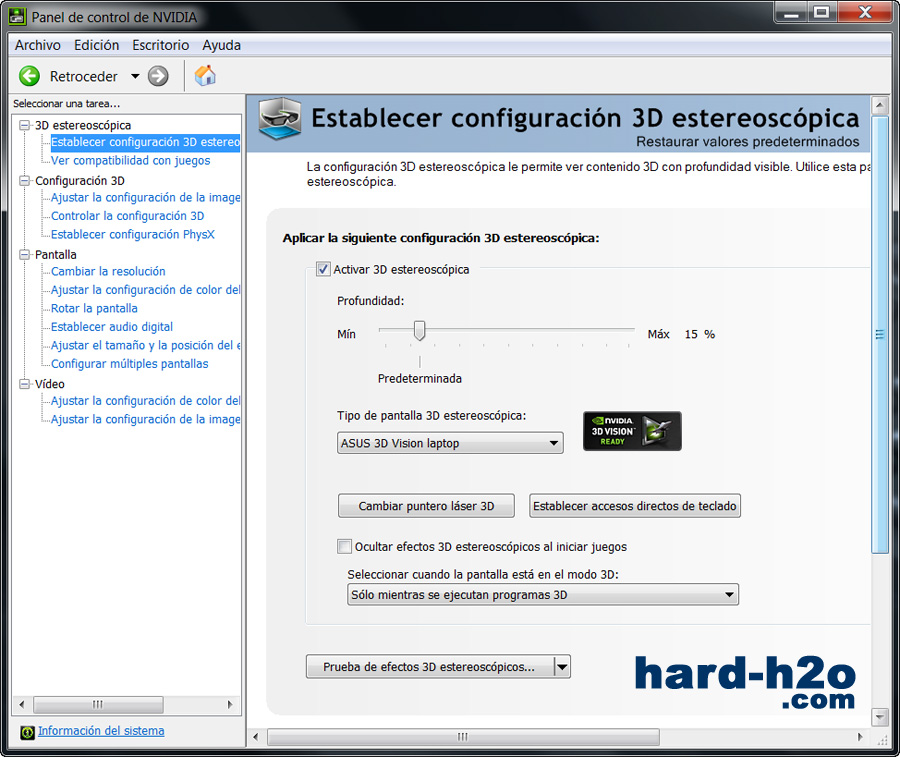900x757 pixels.
Task: Collapse the Configuración 3D tree node
Action: pos(24,181)
